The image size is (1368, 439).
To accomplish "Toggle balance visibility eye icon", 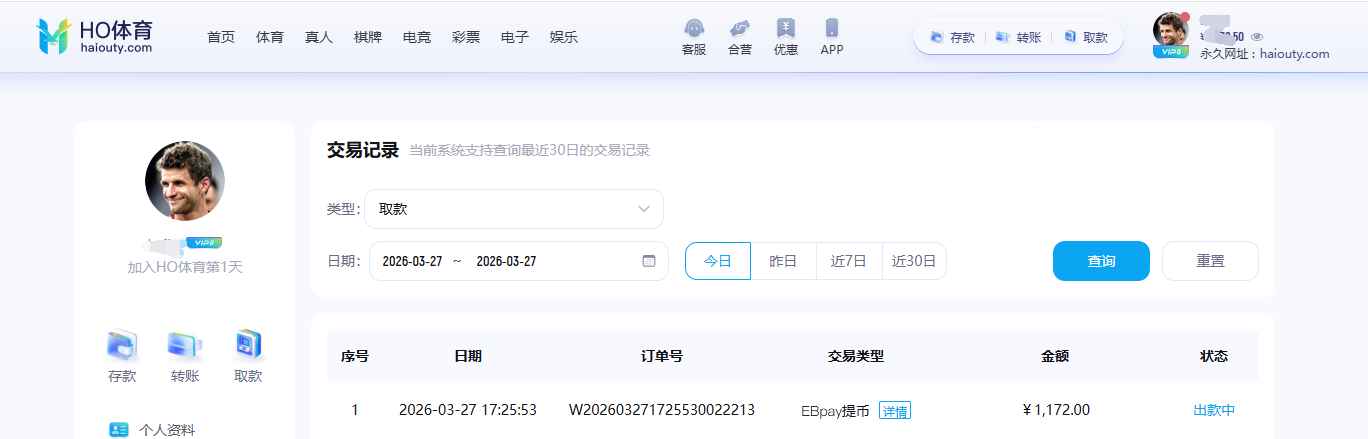I will point(1257,37).
